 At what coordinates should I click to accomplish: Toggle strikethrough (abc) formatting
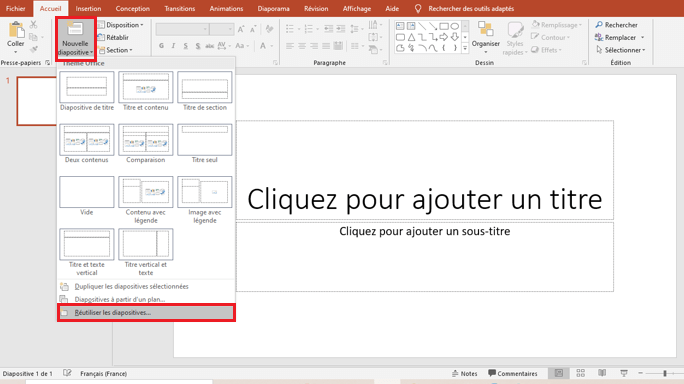click(210, 46)
